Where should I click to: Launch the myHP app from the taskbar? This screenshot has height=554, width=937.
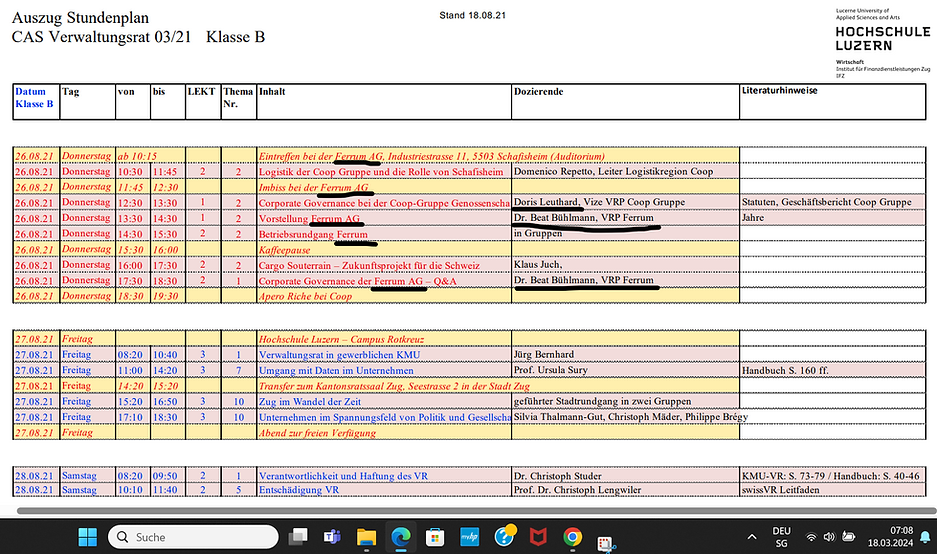[x=470, y=537]
